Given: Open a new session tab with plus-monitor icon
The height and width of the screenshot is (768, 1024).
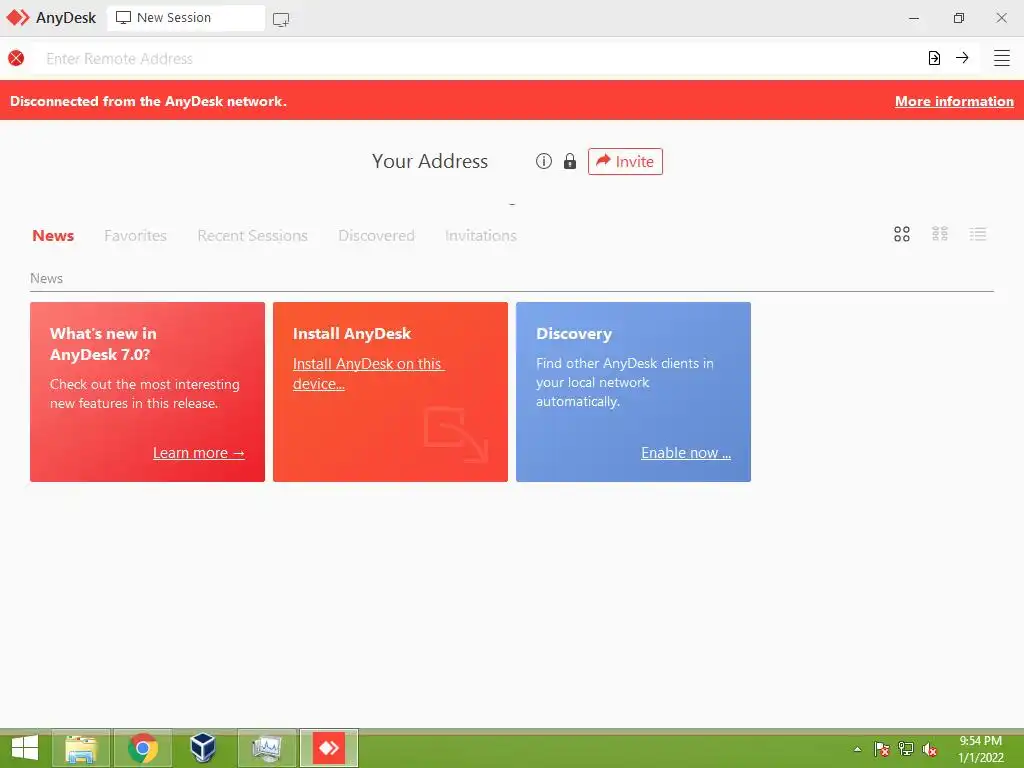Looking at the screenshot, I should point(281,20).
